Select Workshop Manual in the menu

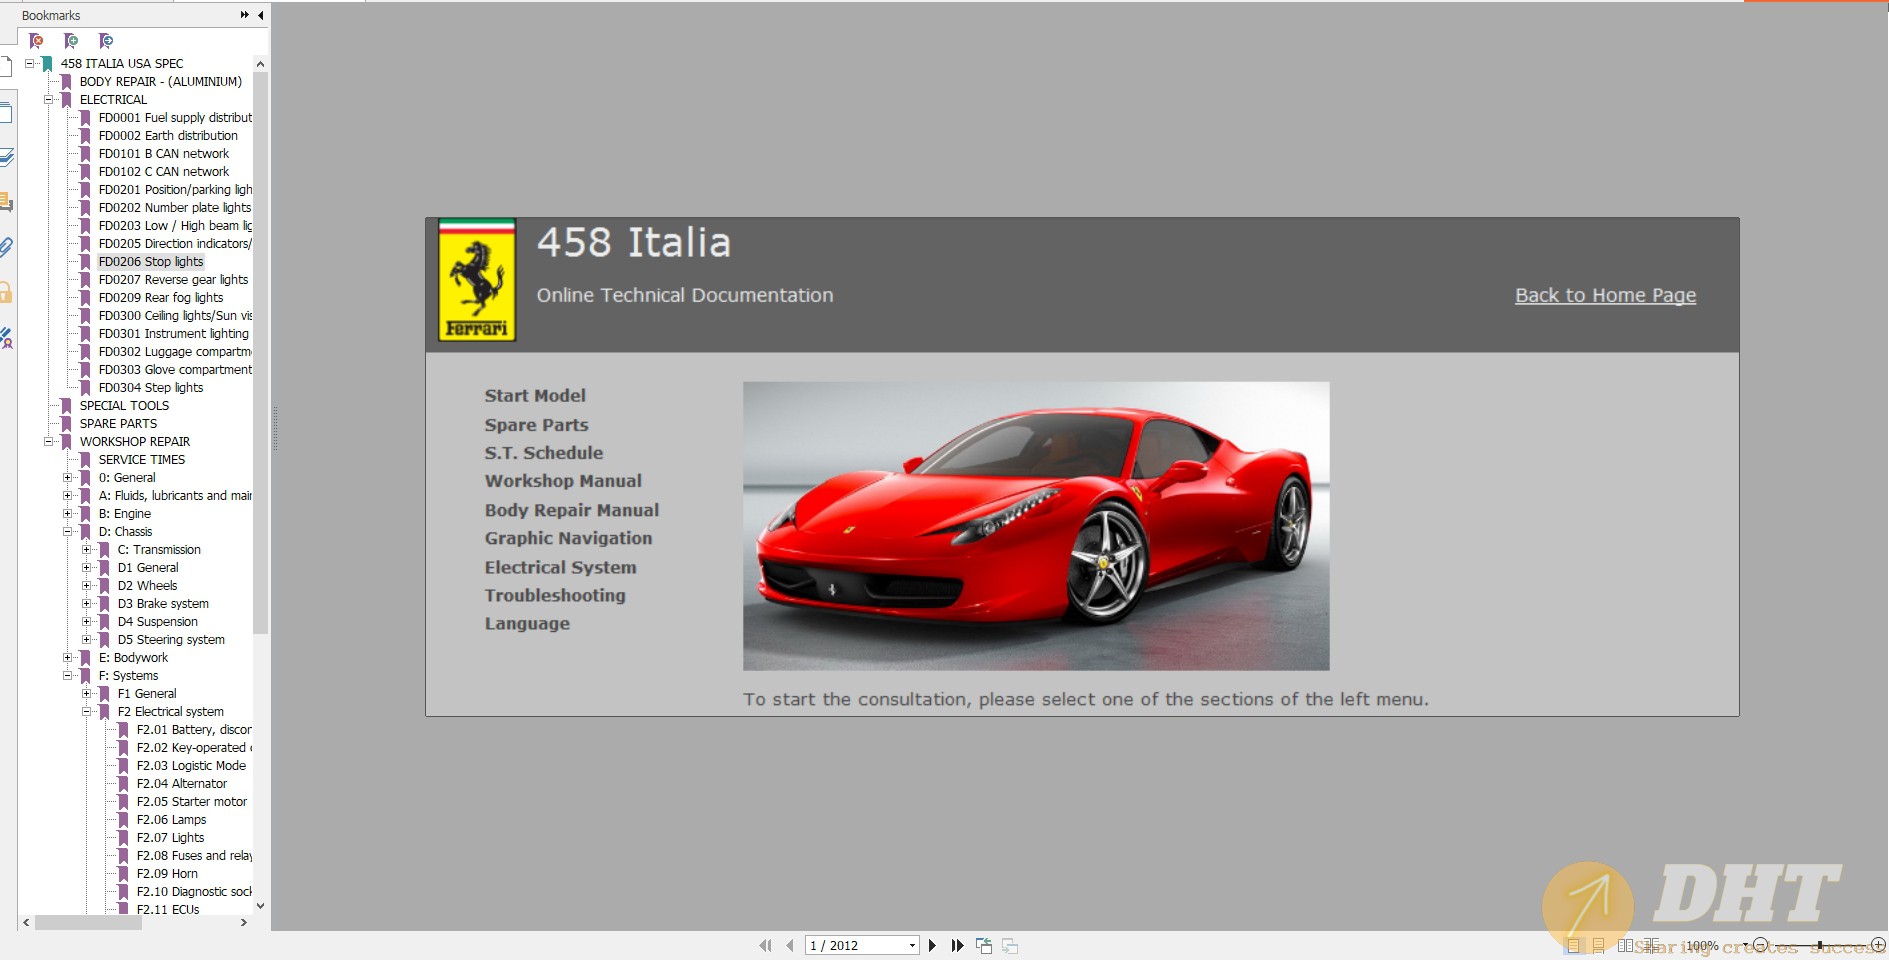563,481
